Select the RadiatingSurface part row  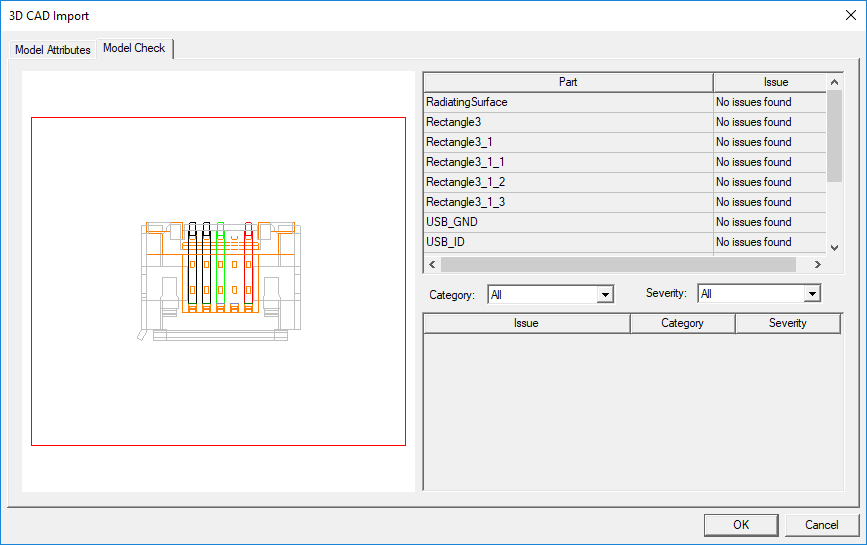(567, 102)
